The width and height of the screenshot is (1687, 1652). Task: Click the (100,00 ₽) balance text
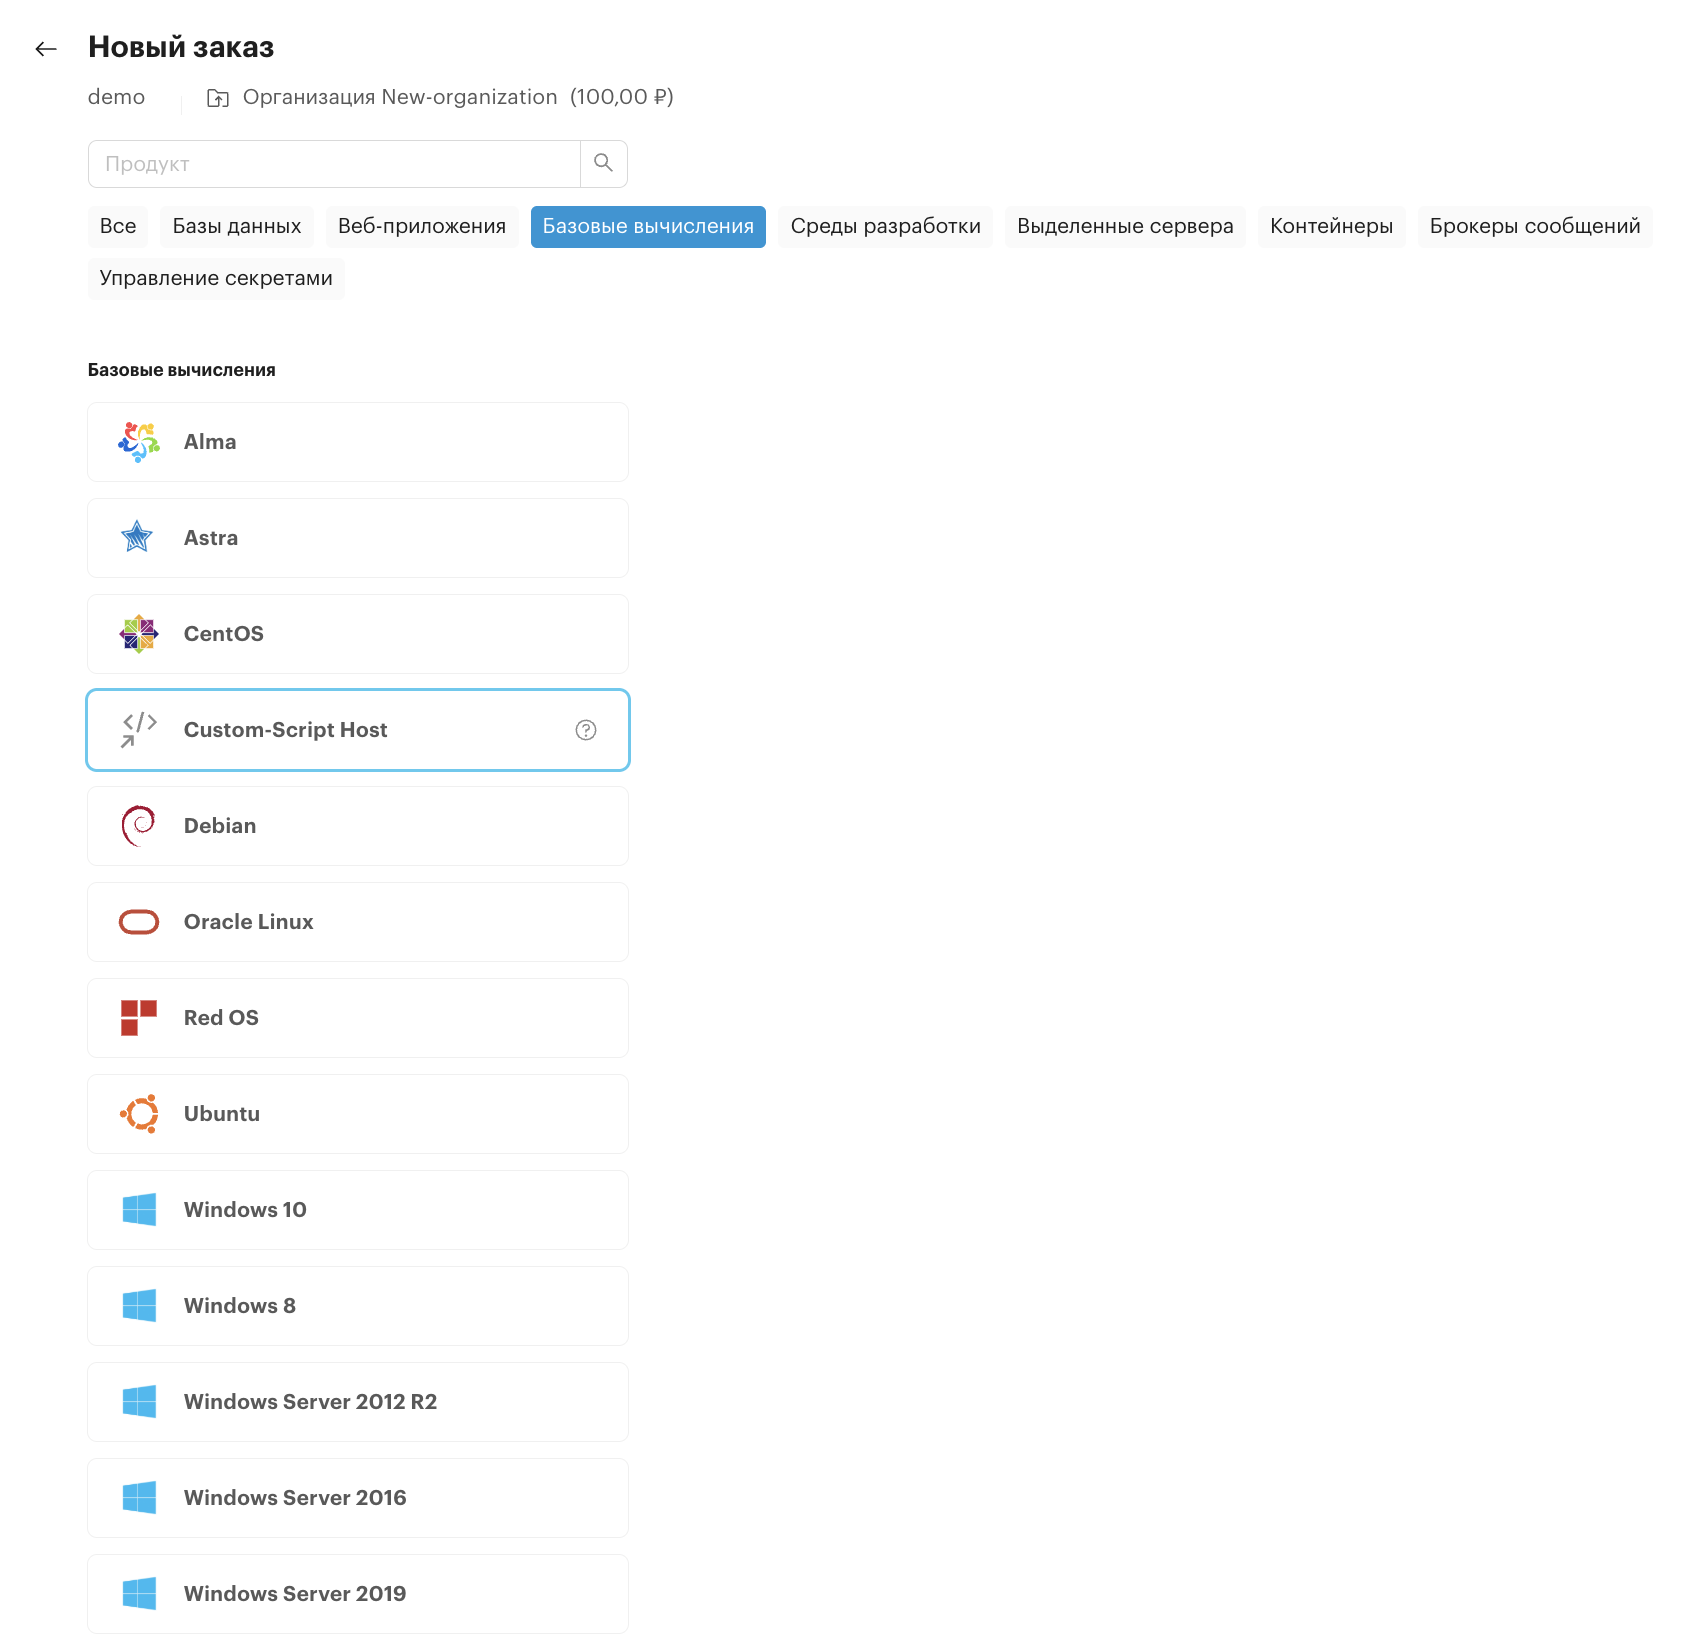coord(622,97)
